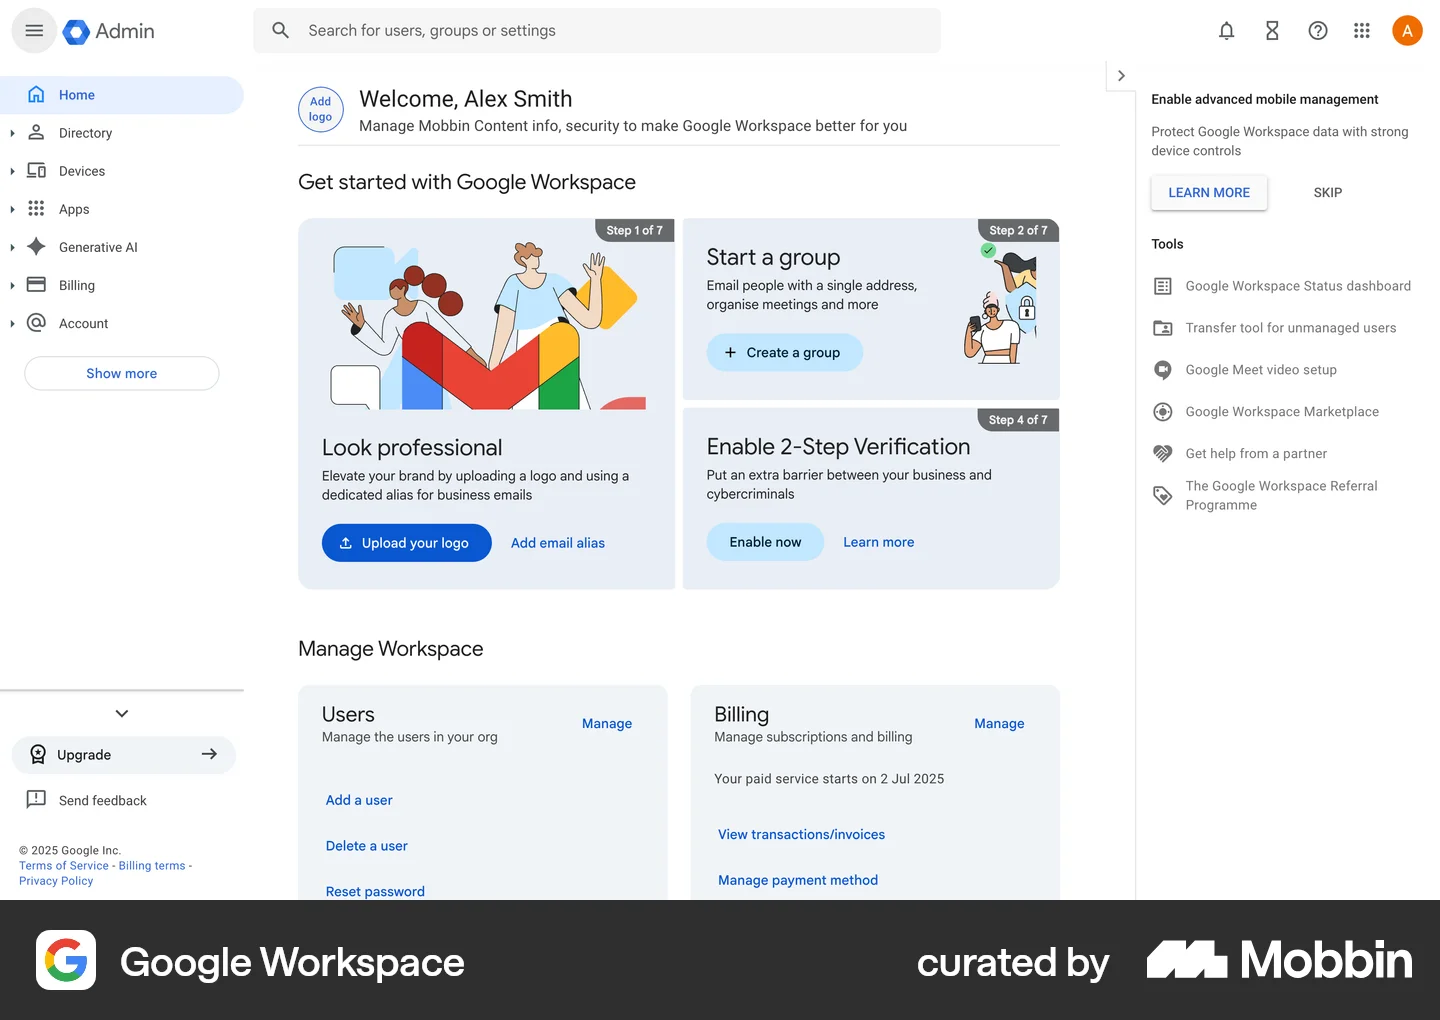Click Enable now for 2-Step Verification
The width and height of the screenshot is (1440, 1020).
(x=765, y=542)
